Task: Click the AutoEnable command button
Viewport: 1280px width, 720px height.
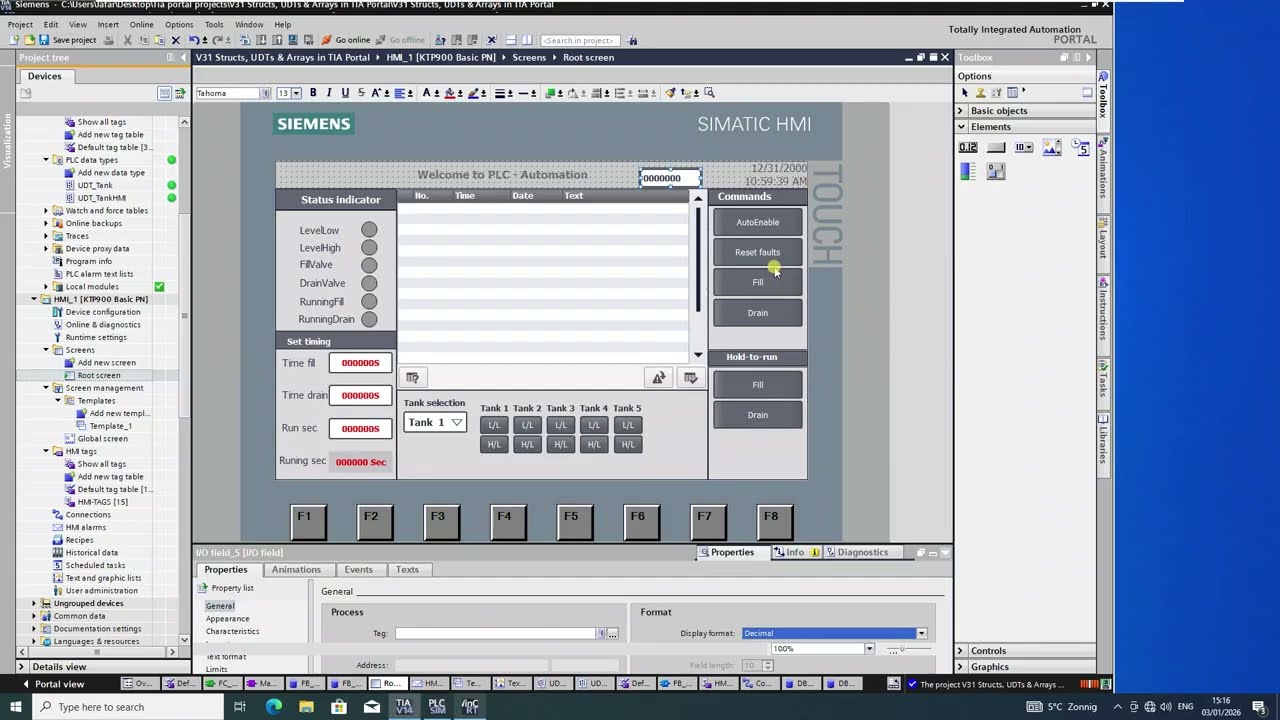Action: pyautogui.click(x=758, y=223)
